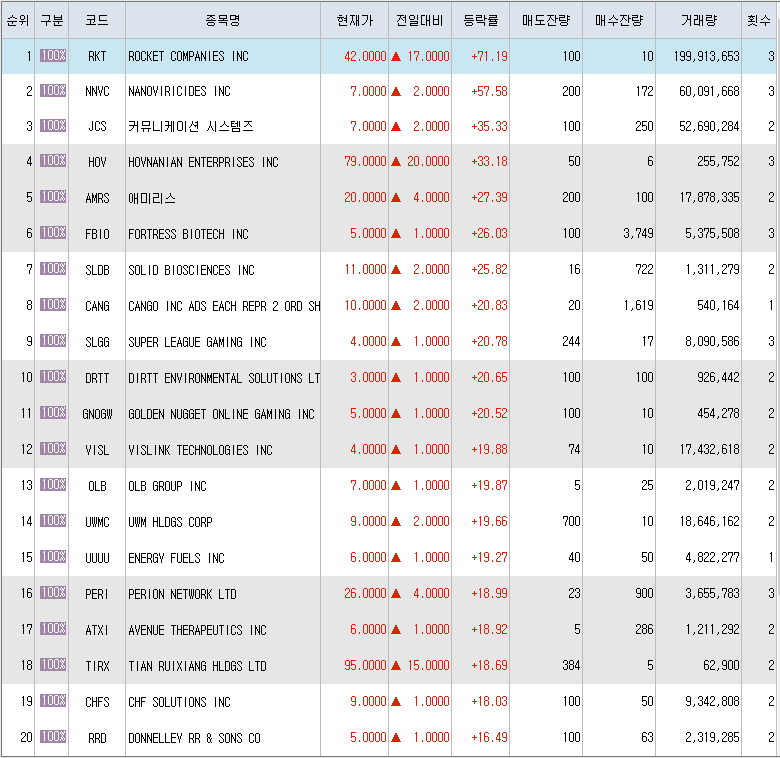The width and height of the screenshot is (780, 758).
Task: Select OLB GROUP INC stock name
Action: pos(167,486)
